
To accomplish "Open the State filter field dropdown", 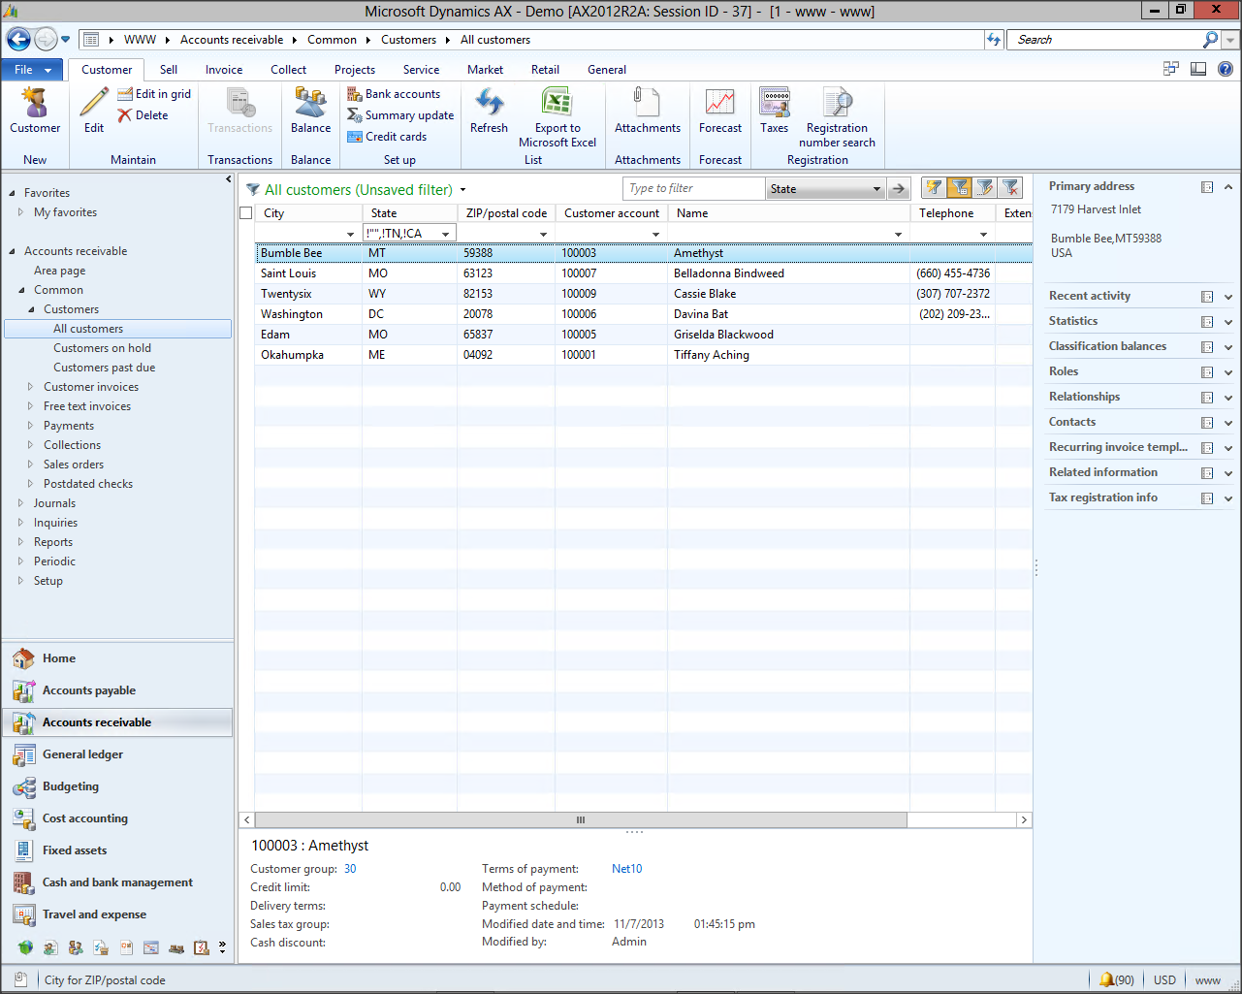I will (876, 189).
